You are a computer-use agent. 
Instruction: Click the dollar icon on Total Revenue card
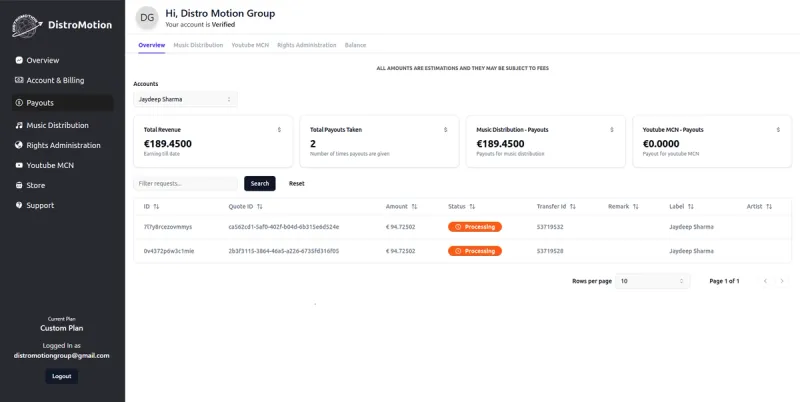click(279, 130)
